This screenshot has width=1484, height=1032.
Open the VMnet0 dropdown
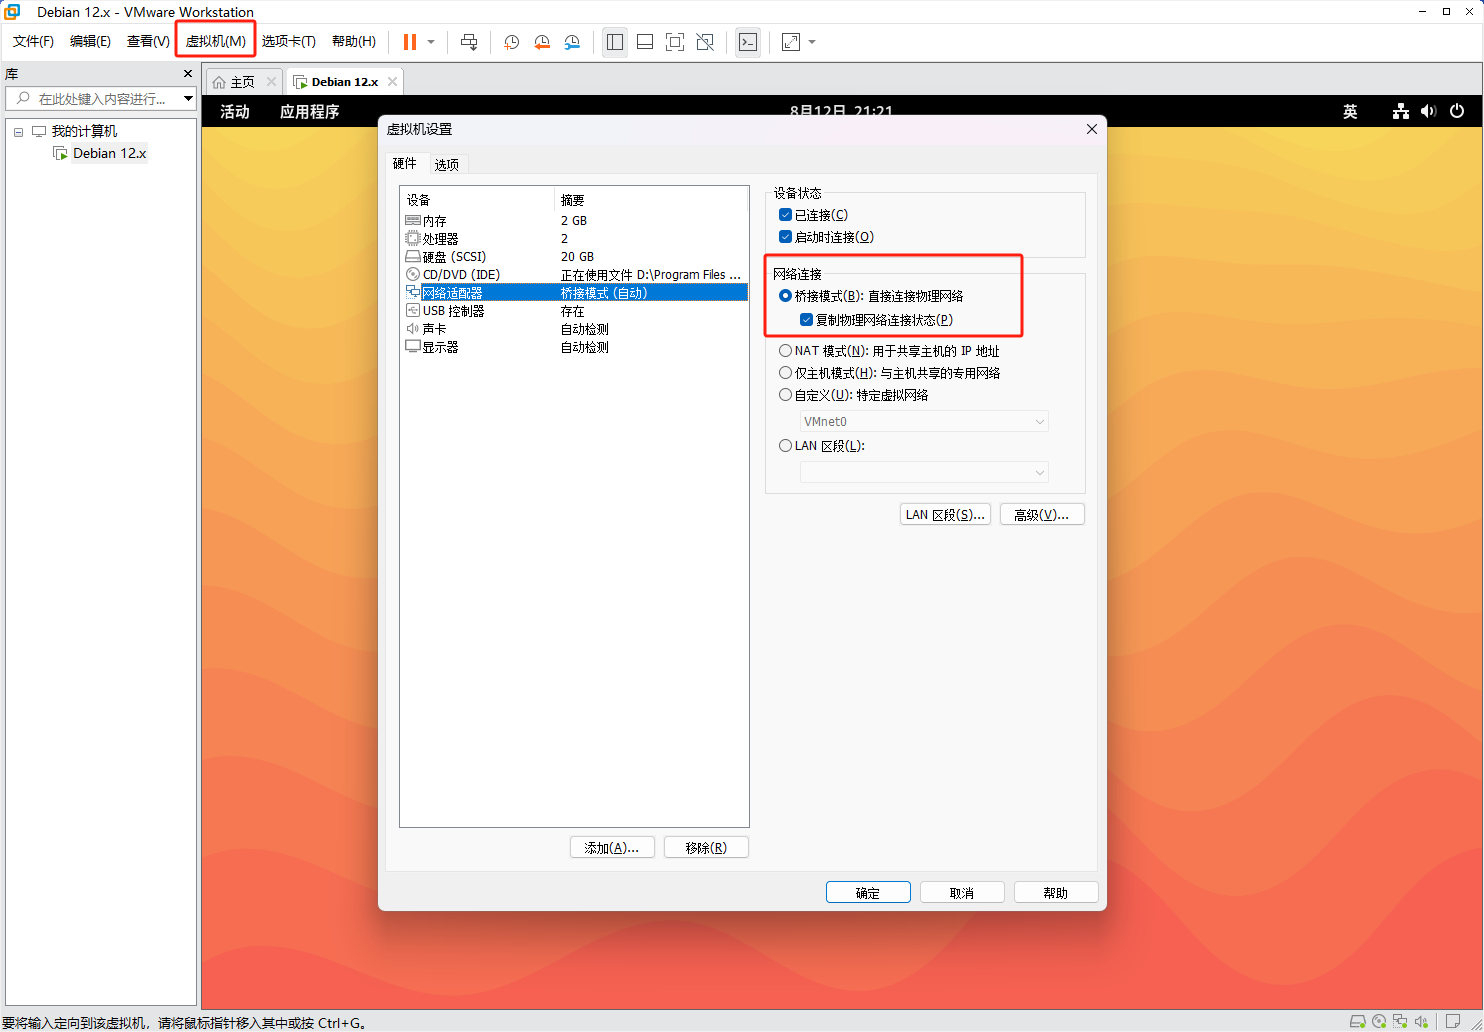point(924,422)
